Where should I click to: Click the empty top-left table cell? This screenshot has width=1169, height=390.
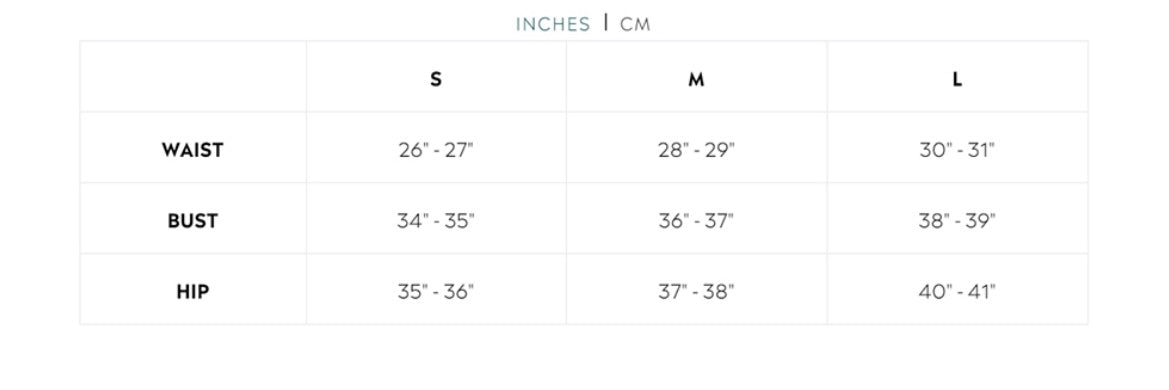coord(193,77)
